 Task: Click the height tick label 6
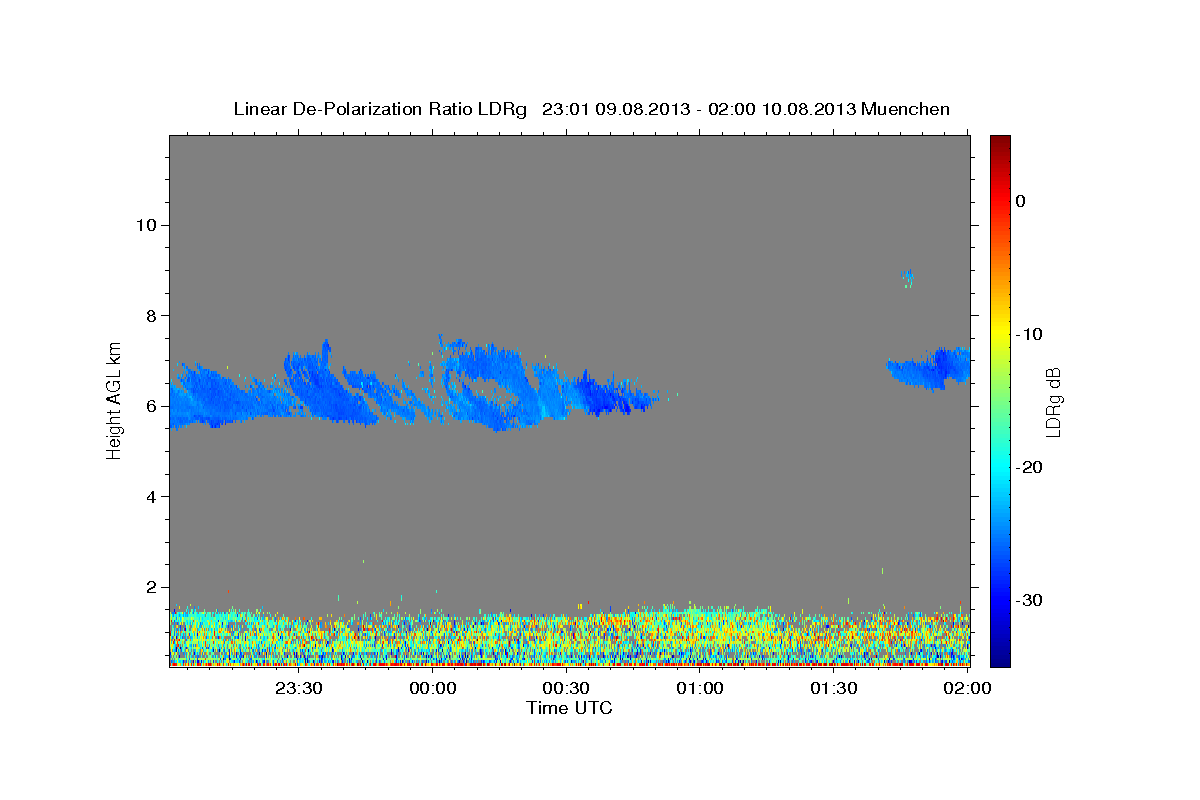tap(151, 406)
